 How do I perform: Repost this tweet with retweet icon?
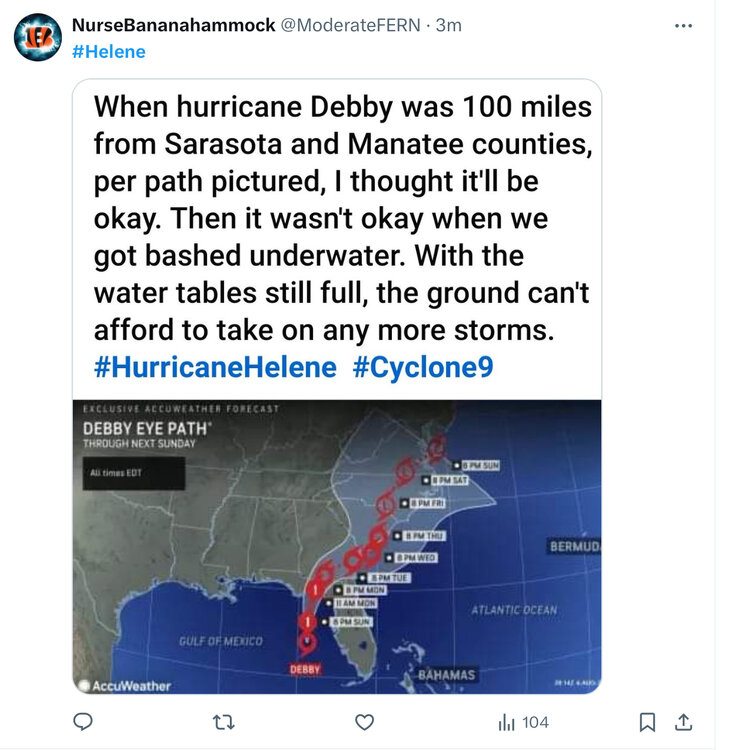tap(223, 722)
